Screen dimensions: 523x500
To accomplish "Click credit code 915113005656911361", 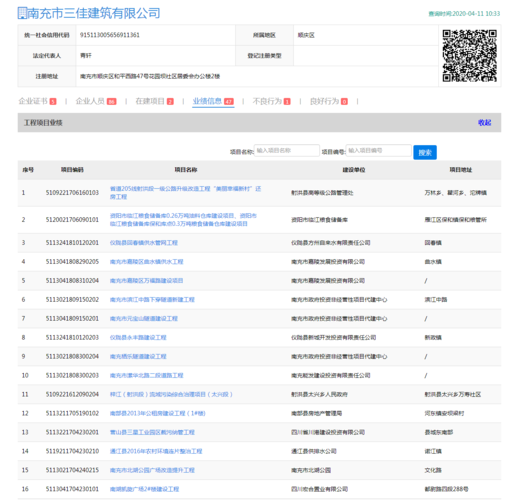I will [110, 35].
